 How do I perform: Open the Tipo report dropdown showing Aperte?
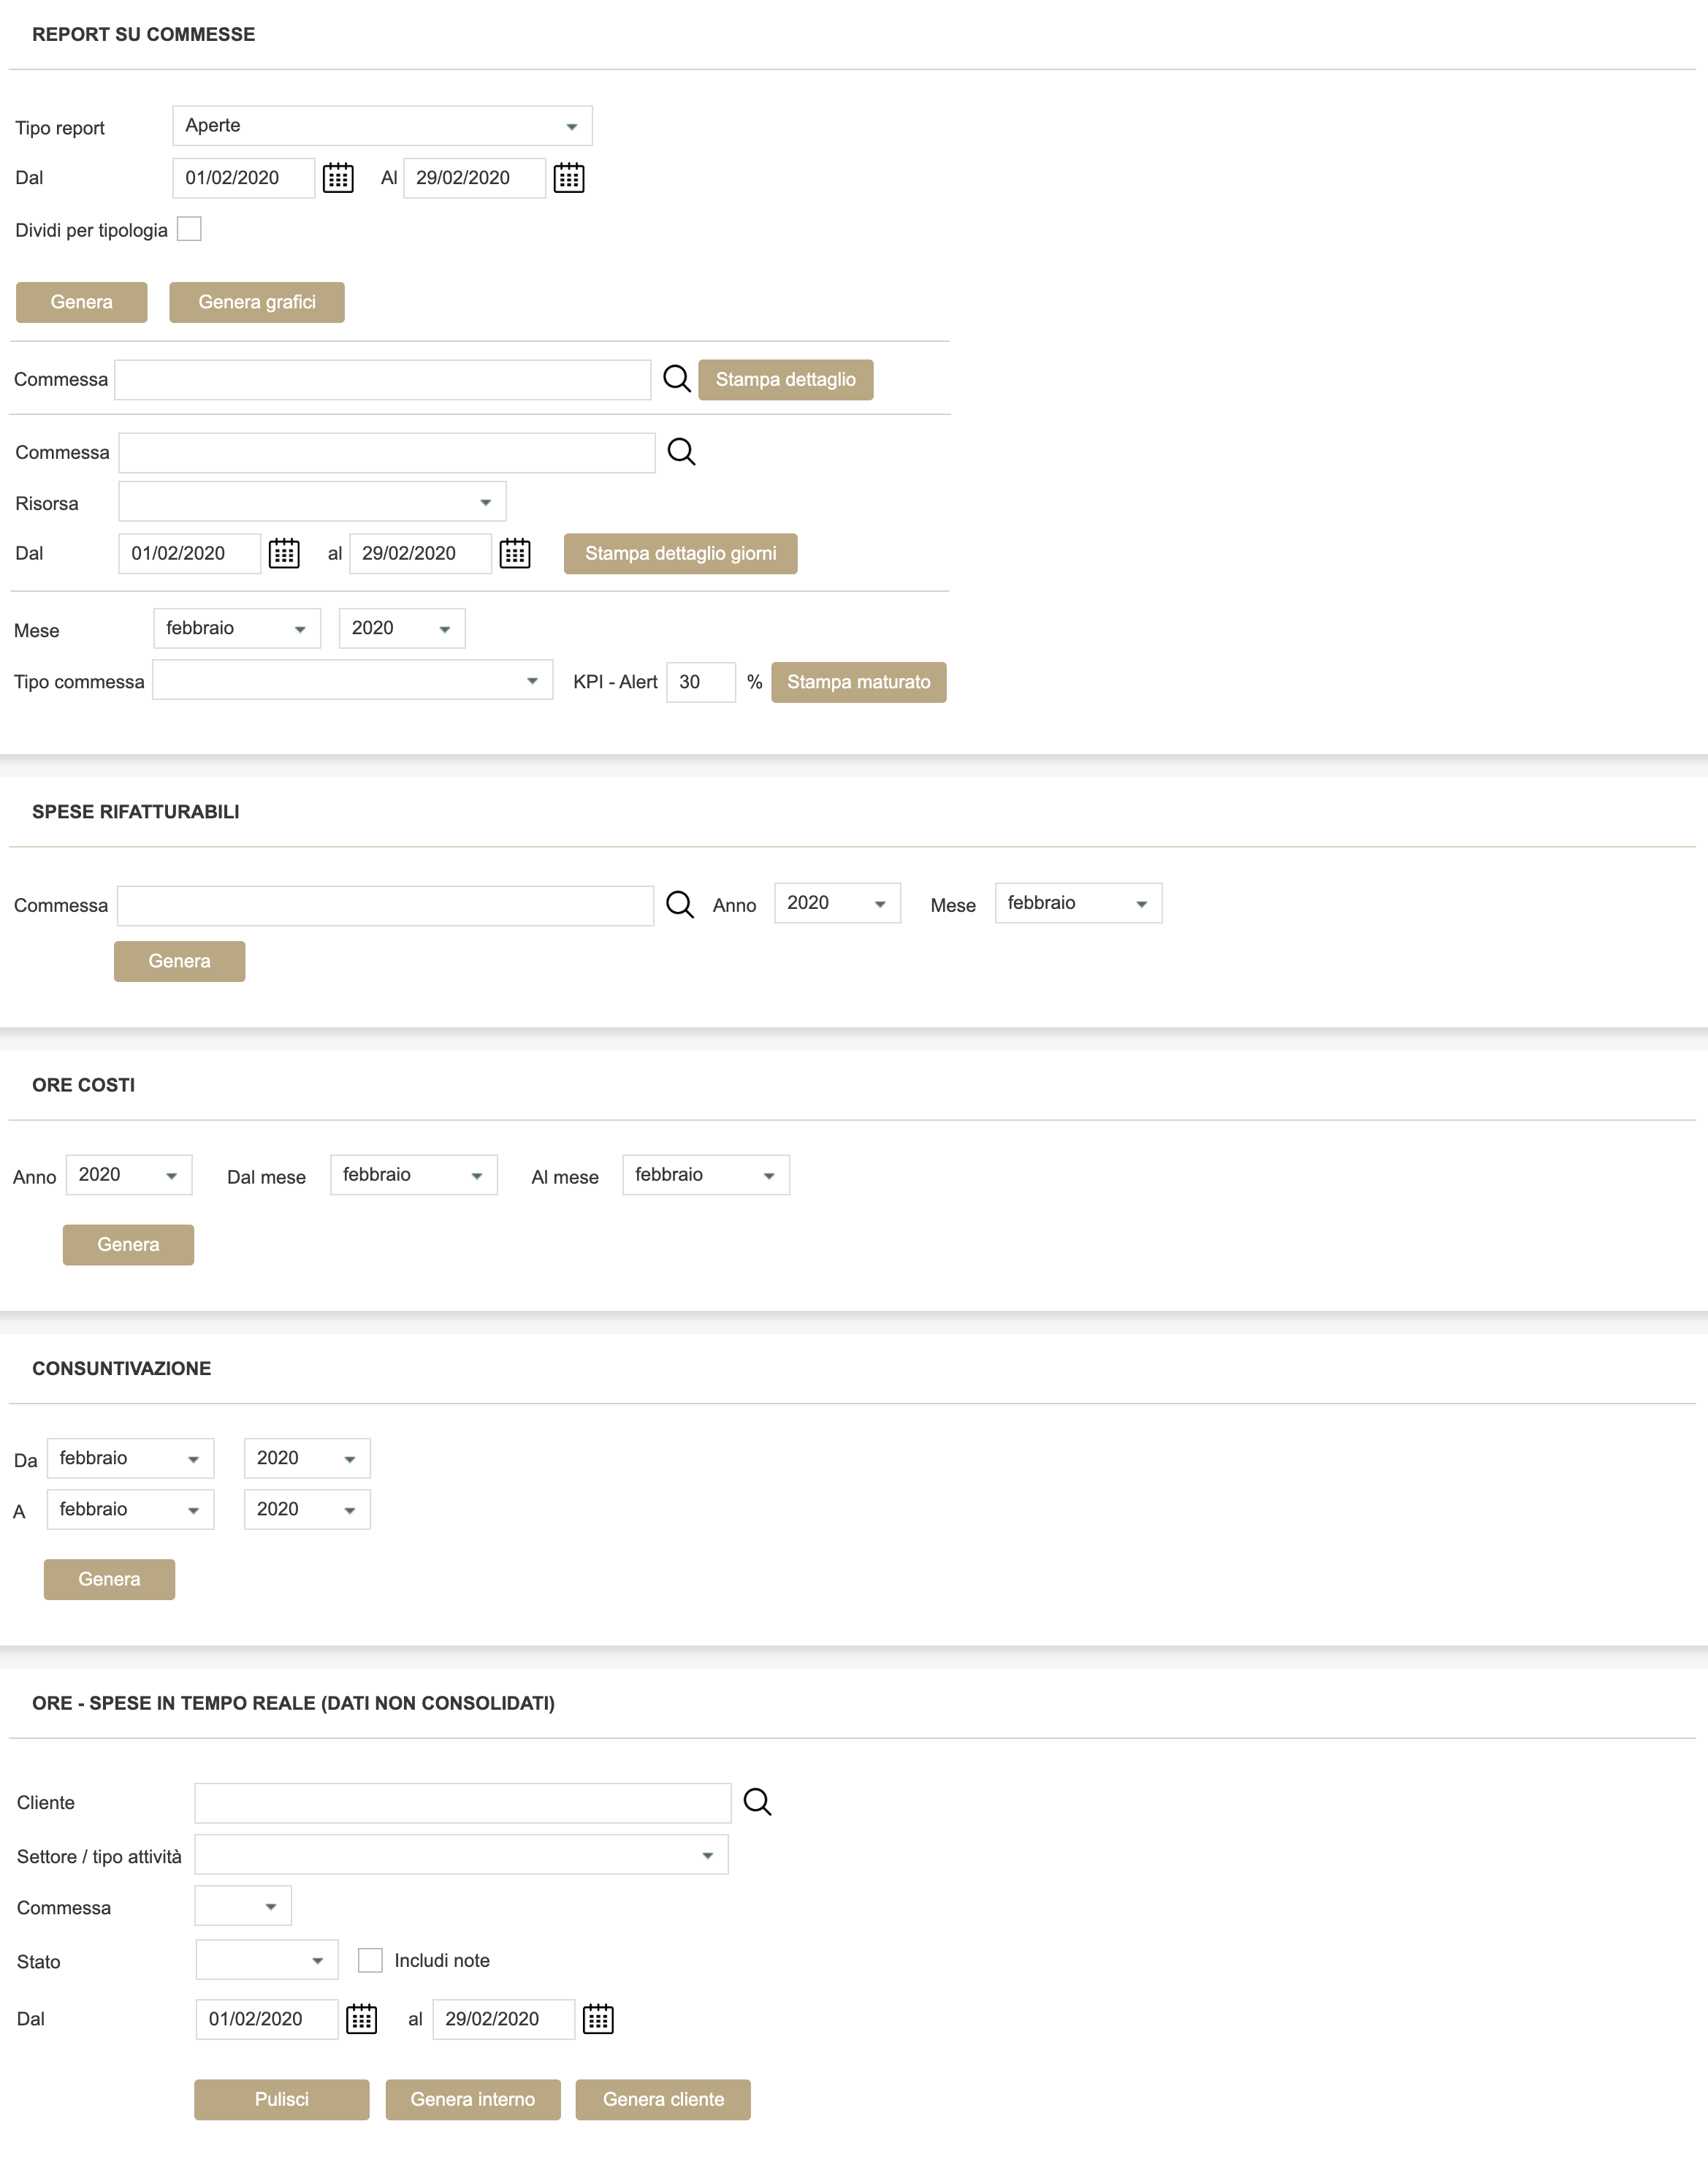(x=382, y=126)
